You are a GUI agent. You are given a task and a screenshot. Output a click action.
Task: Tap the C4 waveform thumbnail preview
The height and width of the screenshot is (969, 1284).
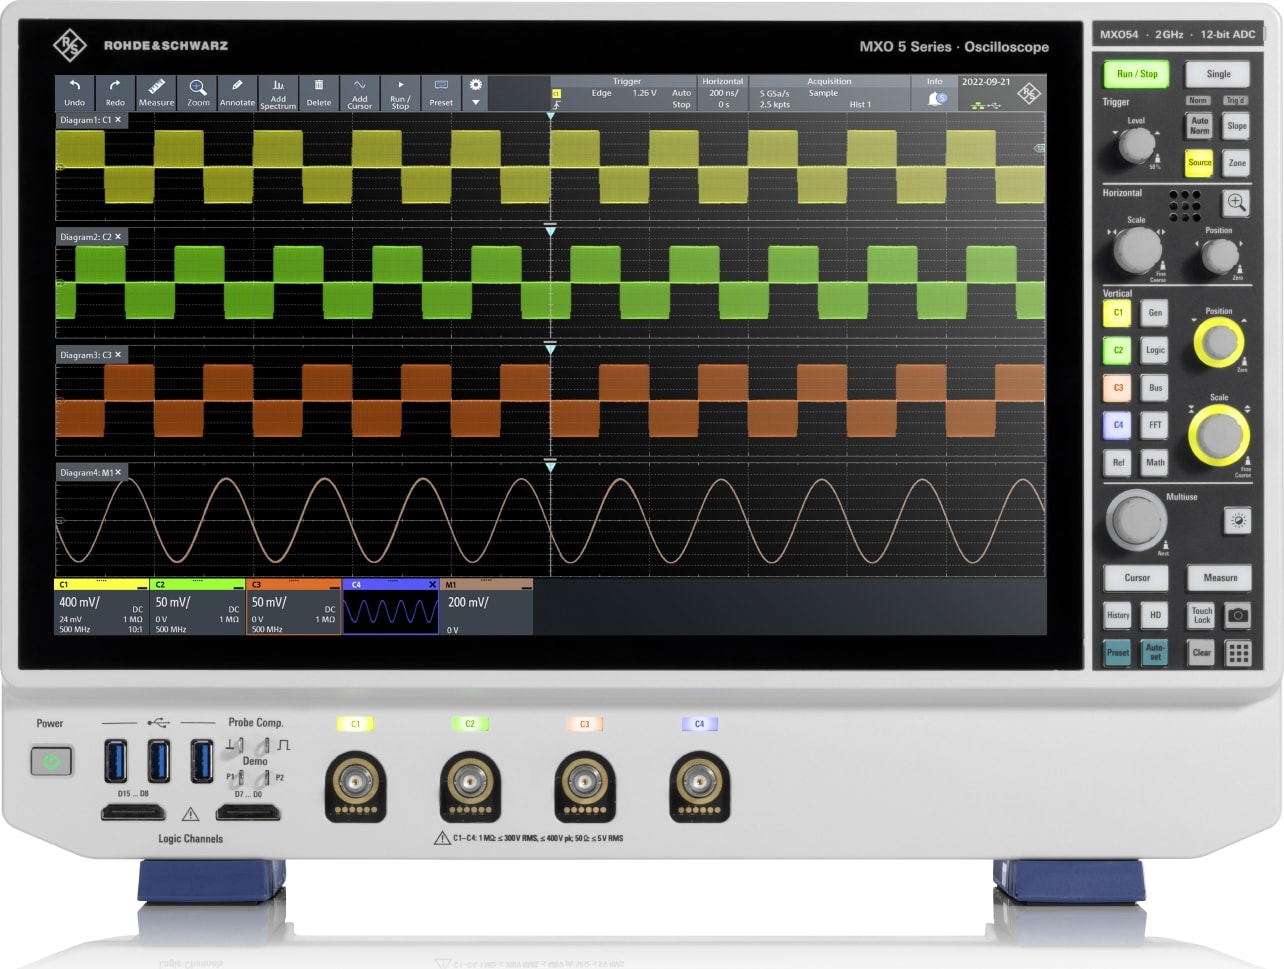(x=390, y=611)
